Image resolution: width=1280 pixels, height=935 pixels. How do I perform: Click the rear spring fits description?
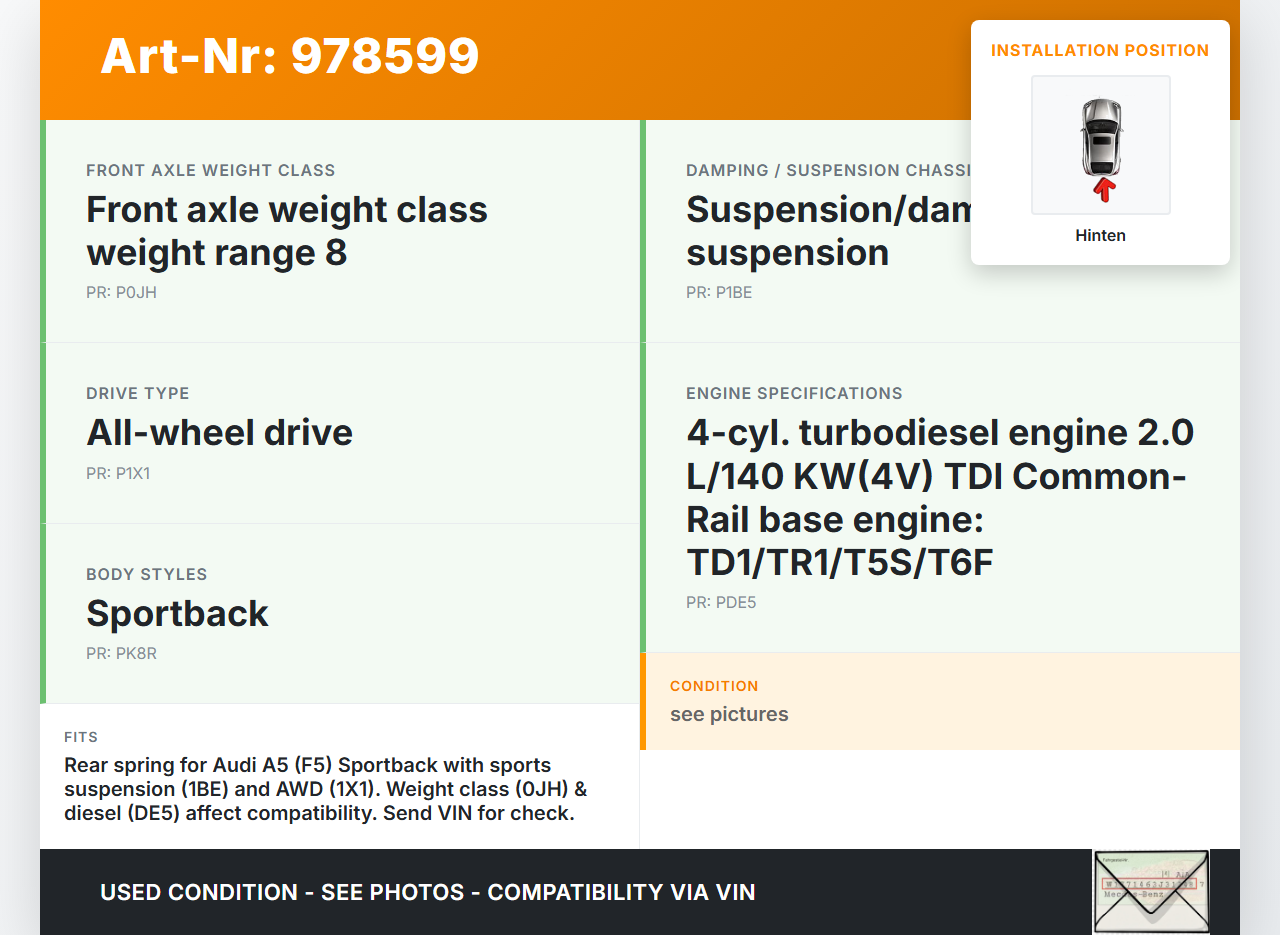click(x=325, y=789)
